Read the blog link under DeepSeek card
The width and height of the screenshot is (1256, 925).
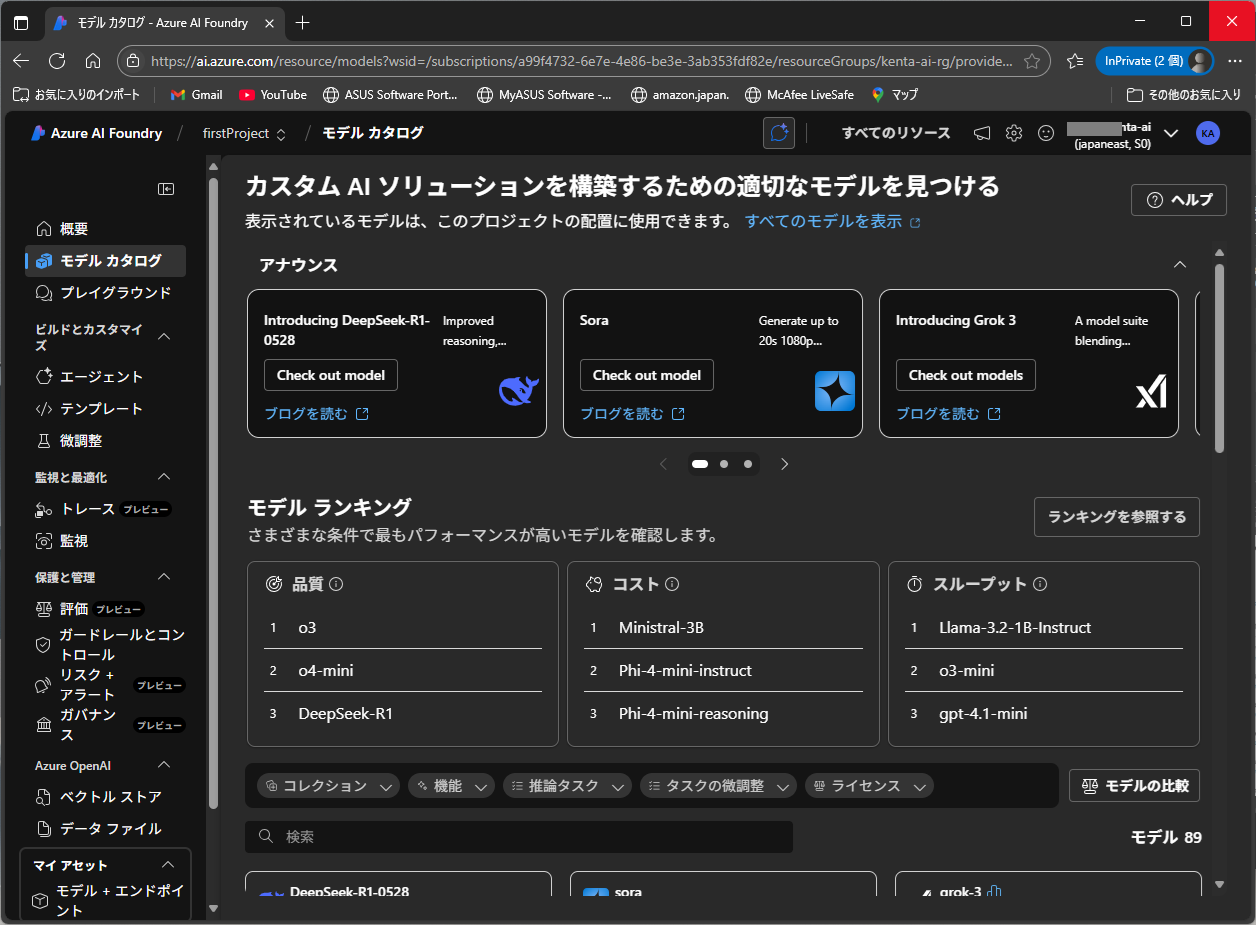317,414
